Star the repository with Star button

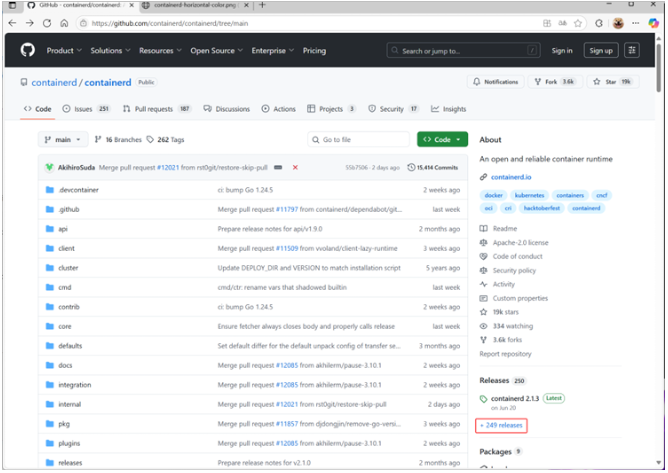613,82
